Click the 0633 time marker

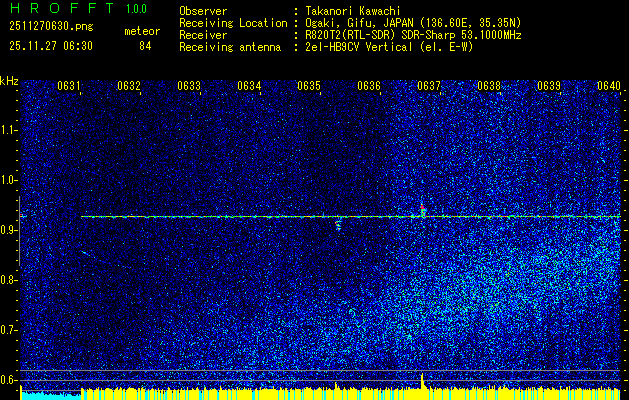(x=189, y=86)
